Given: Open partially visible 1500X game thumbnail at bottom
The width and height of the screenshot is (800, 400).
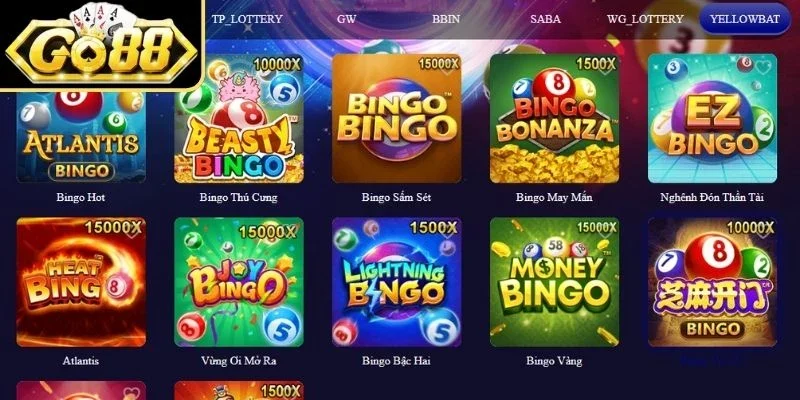Looking at the screenshot, I should [x=239, y=390].
